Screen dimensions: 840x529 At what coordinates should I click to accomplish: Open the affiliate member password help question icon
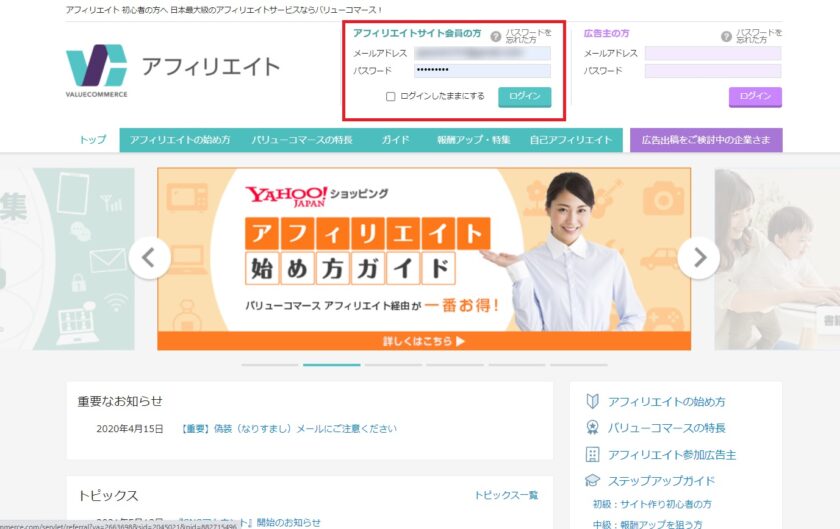click(x=496, y=36)
